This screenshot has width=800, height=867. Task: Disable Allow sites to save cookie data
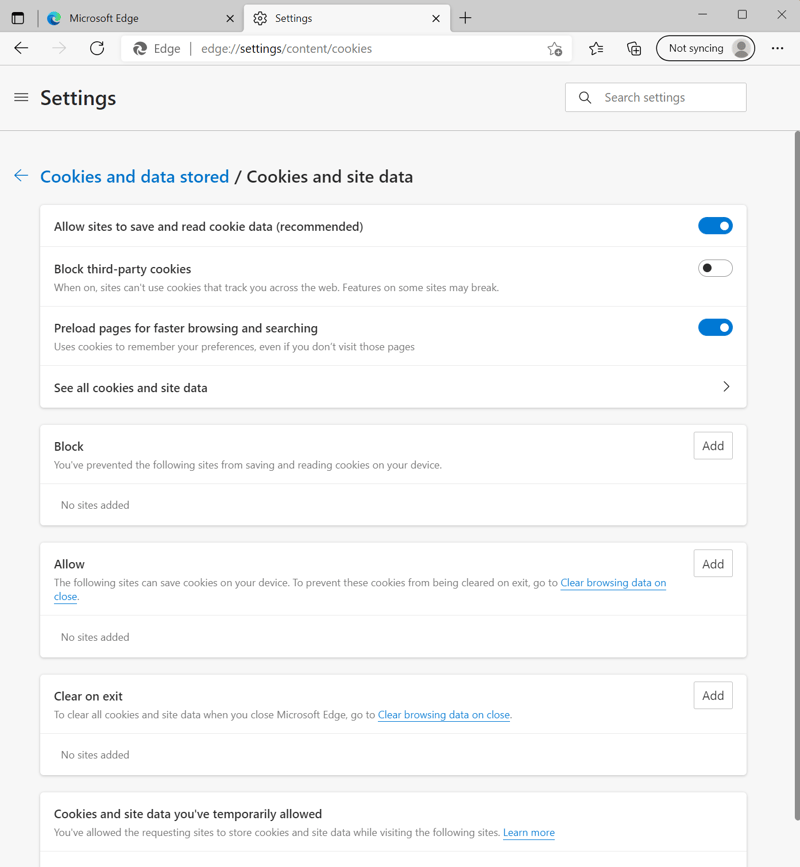pyautogui.click(x=715, y=226)
